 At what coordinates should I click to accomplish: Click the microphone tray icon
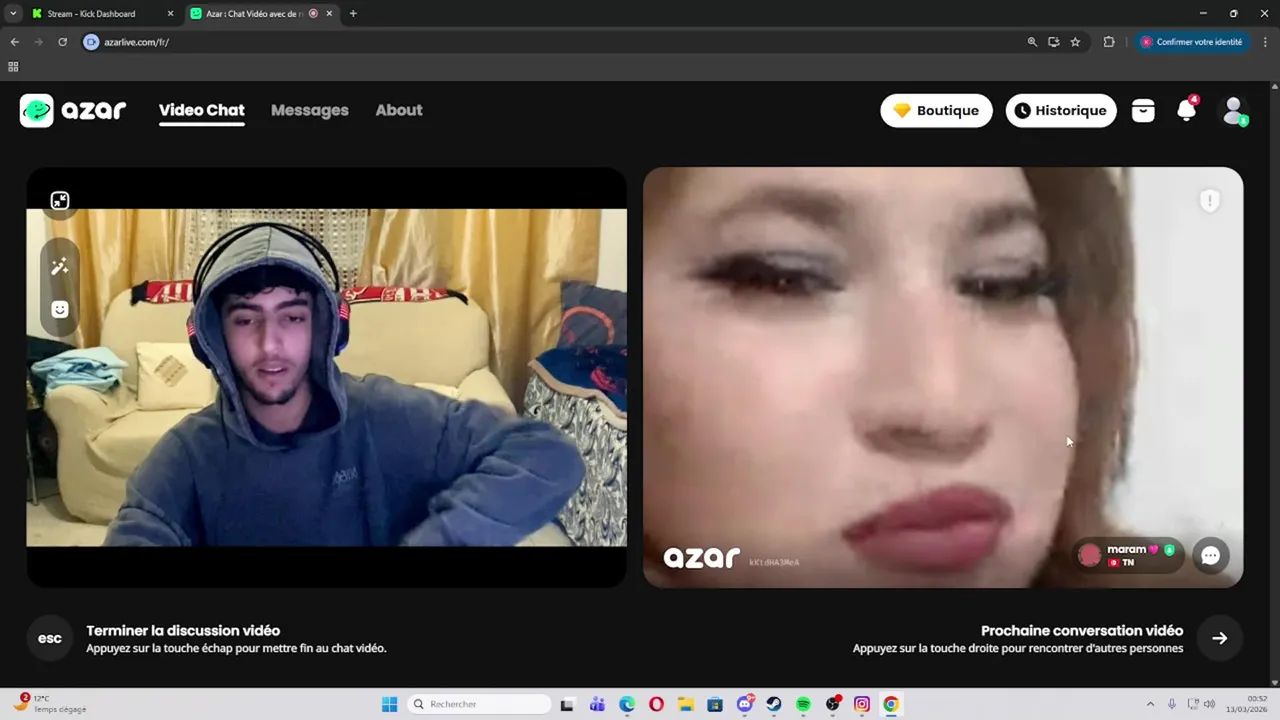(x=1172, y=704)
